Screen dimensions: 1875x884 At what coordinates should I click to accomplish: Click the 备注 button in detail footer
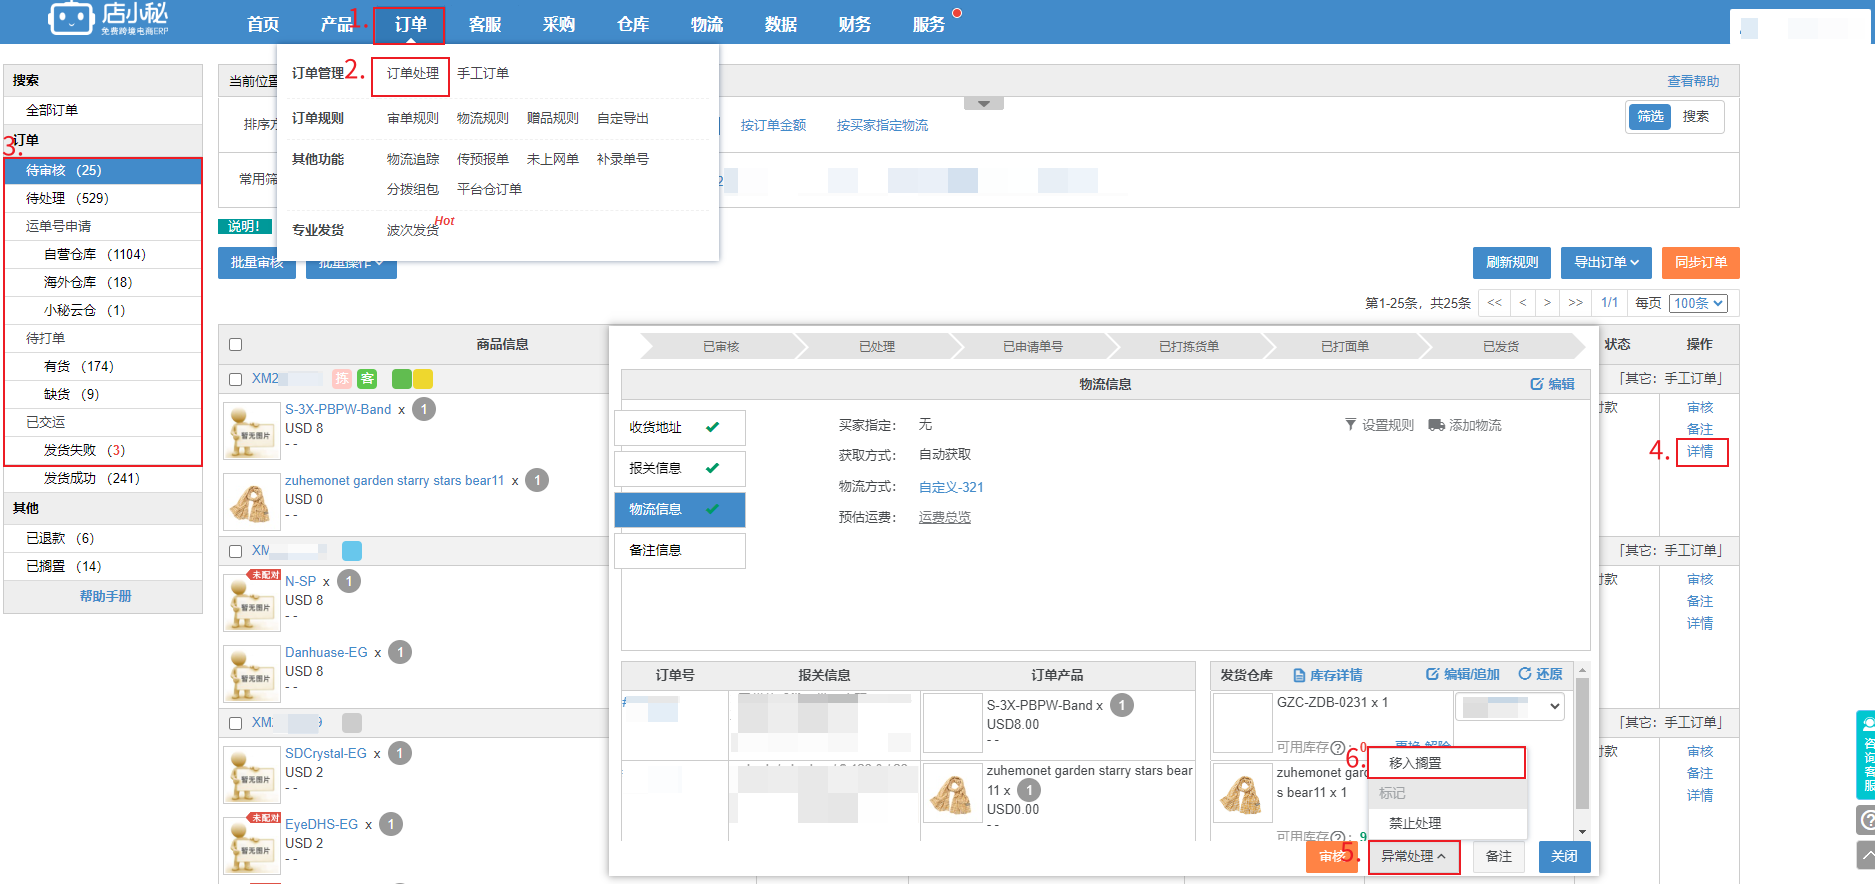tap(1498, 857)
